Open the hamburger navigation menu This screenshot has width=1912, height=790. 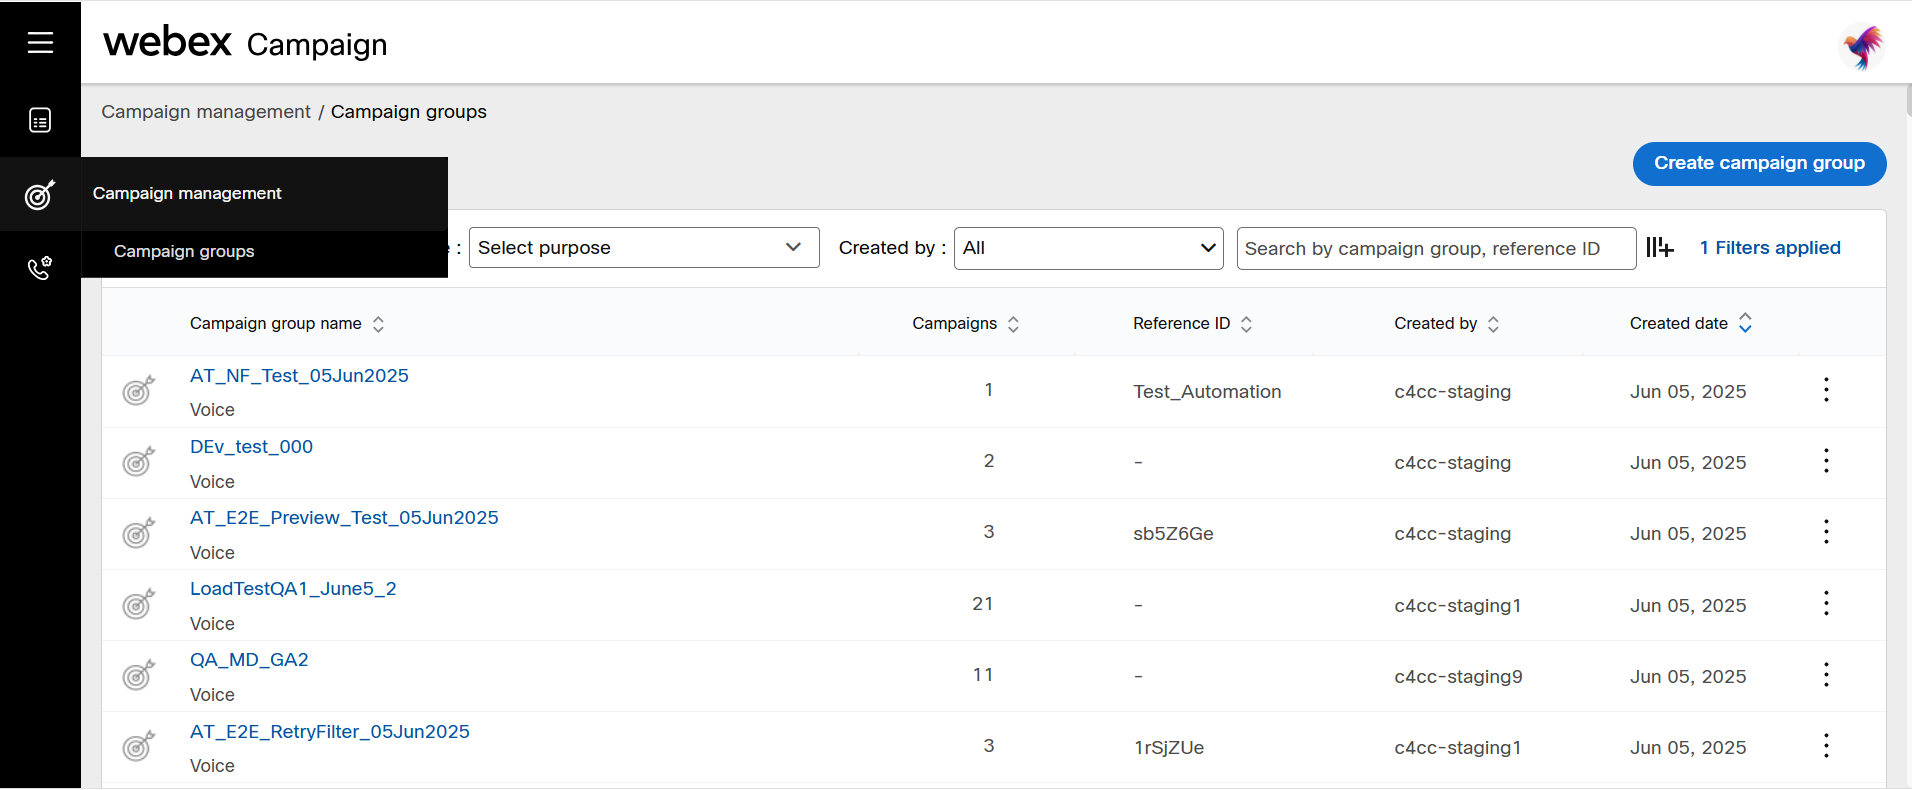[x=40, y=42]
